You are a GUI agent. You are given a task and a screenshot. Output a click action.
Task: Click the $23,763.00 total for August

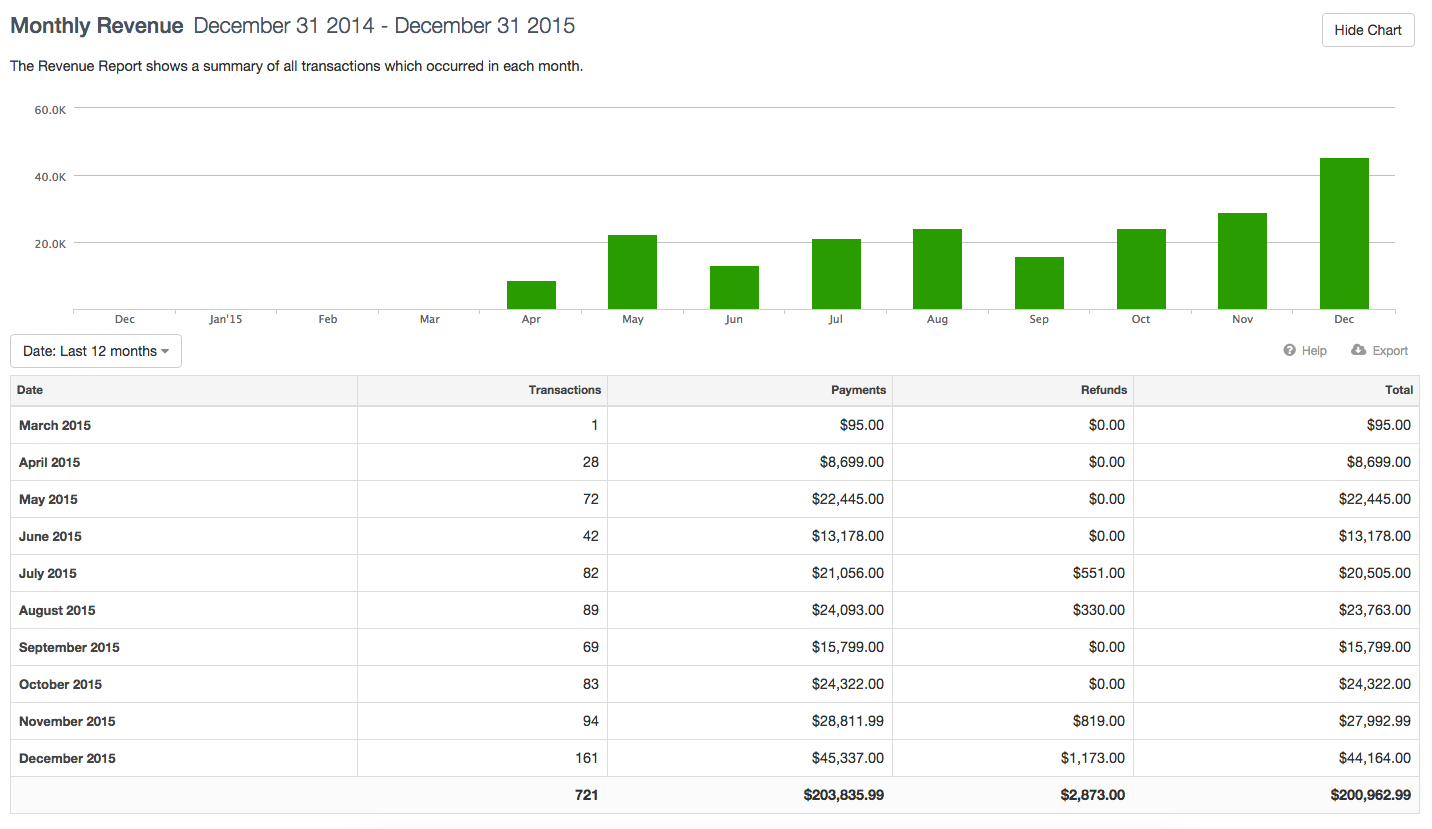1375,611
